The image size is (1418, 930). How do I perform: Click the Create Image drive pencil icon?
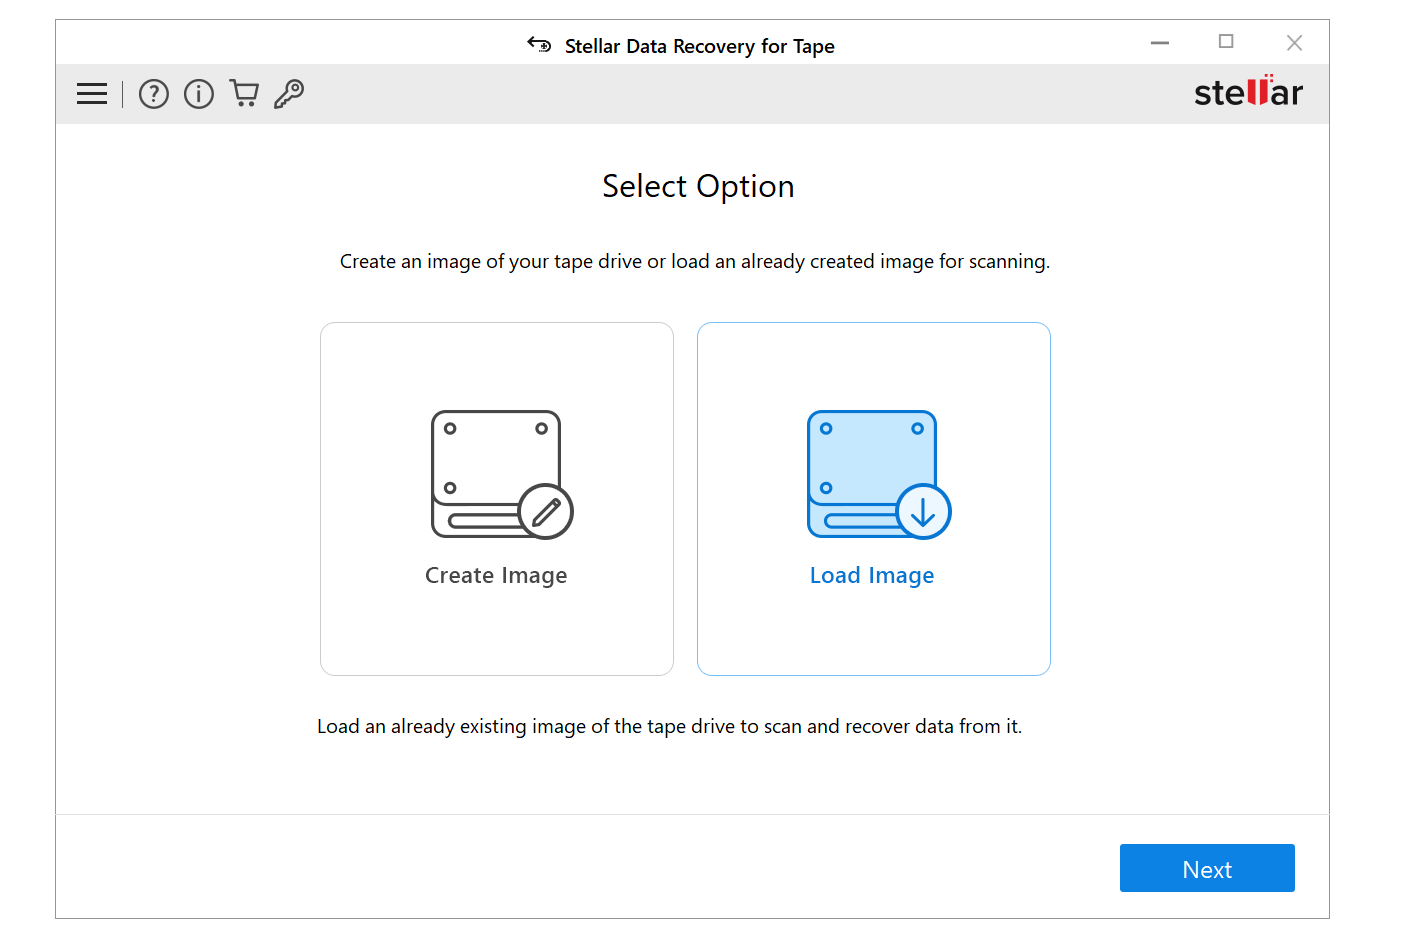[500, 474]
